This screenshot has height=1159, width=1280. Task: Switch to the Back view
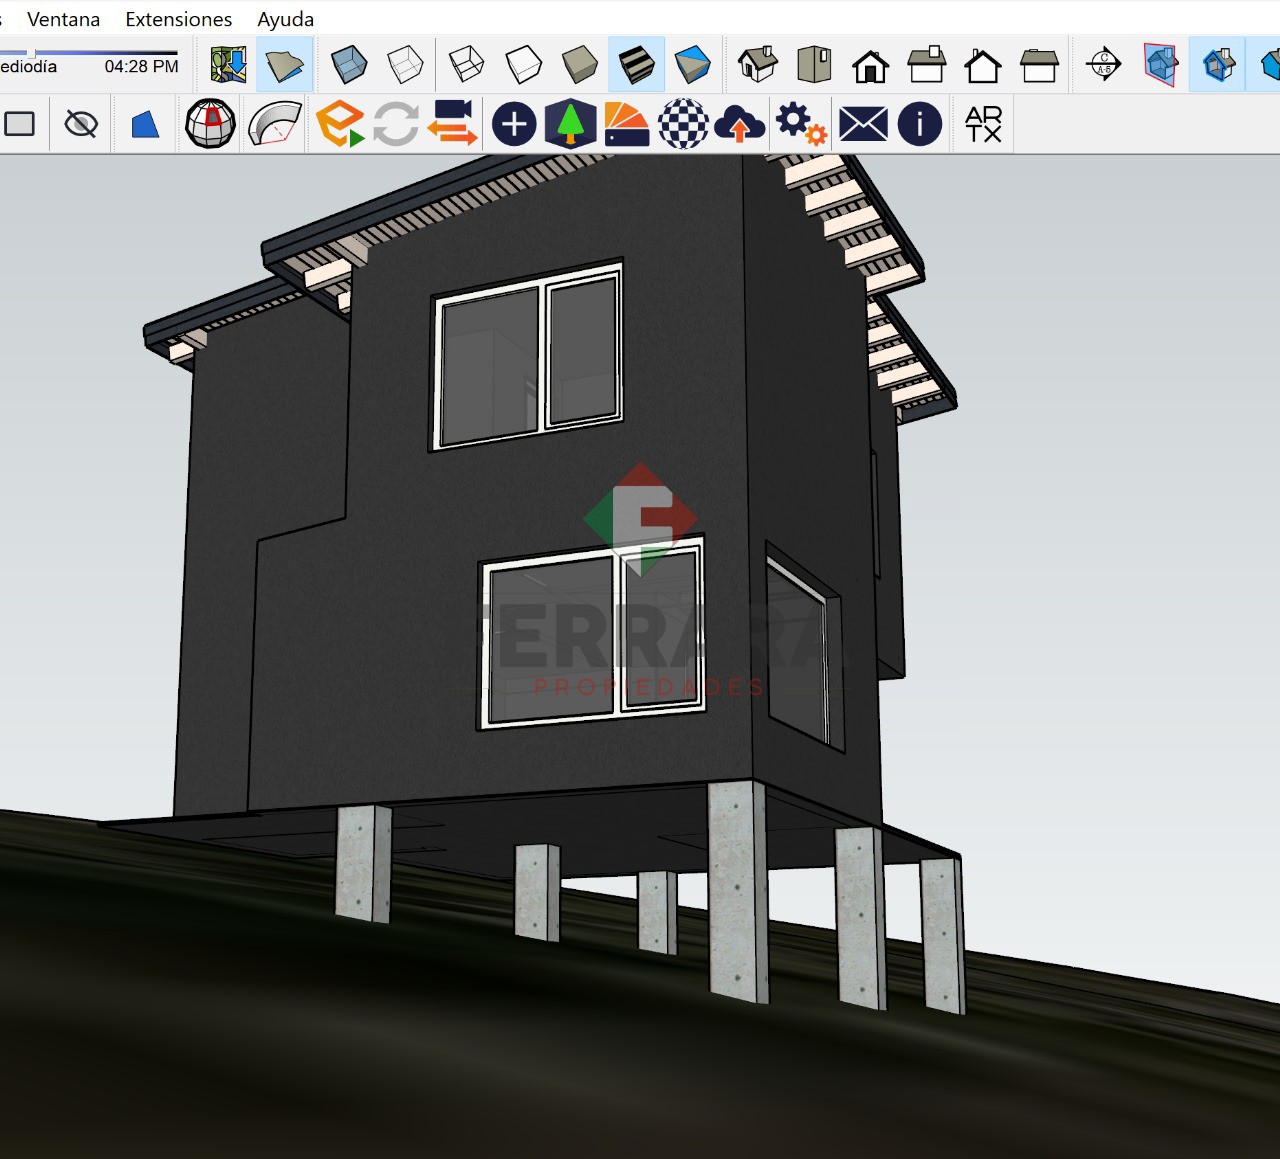982,65
